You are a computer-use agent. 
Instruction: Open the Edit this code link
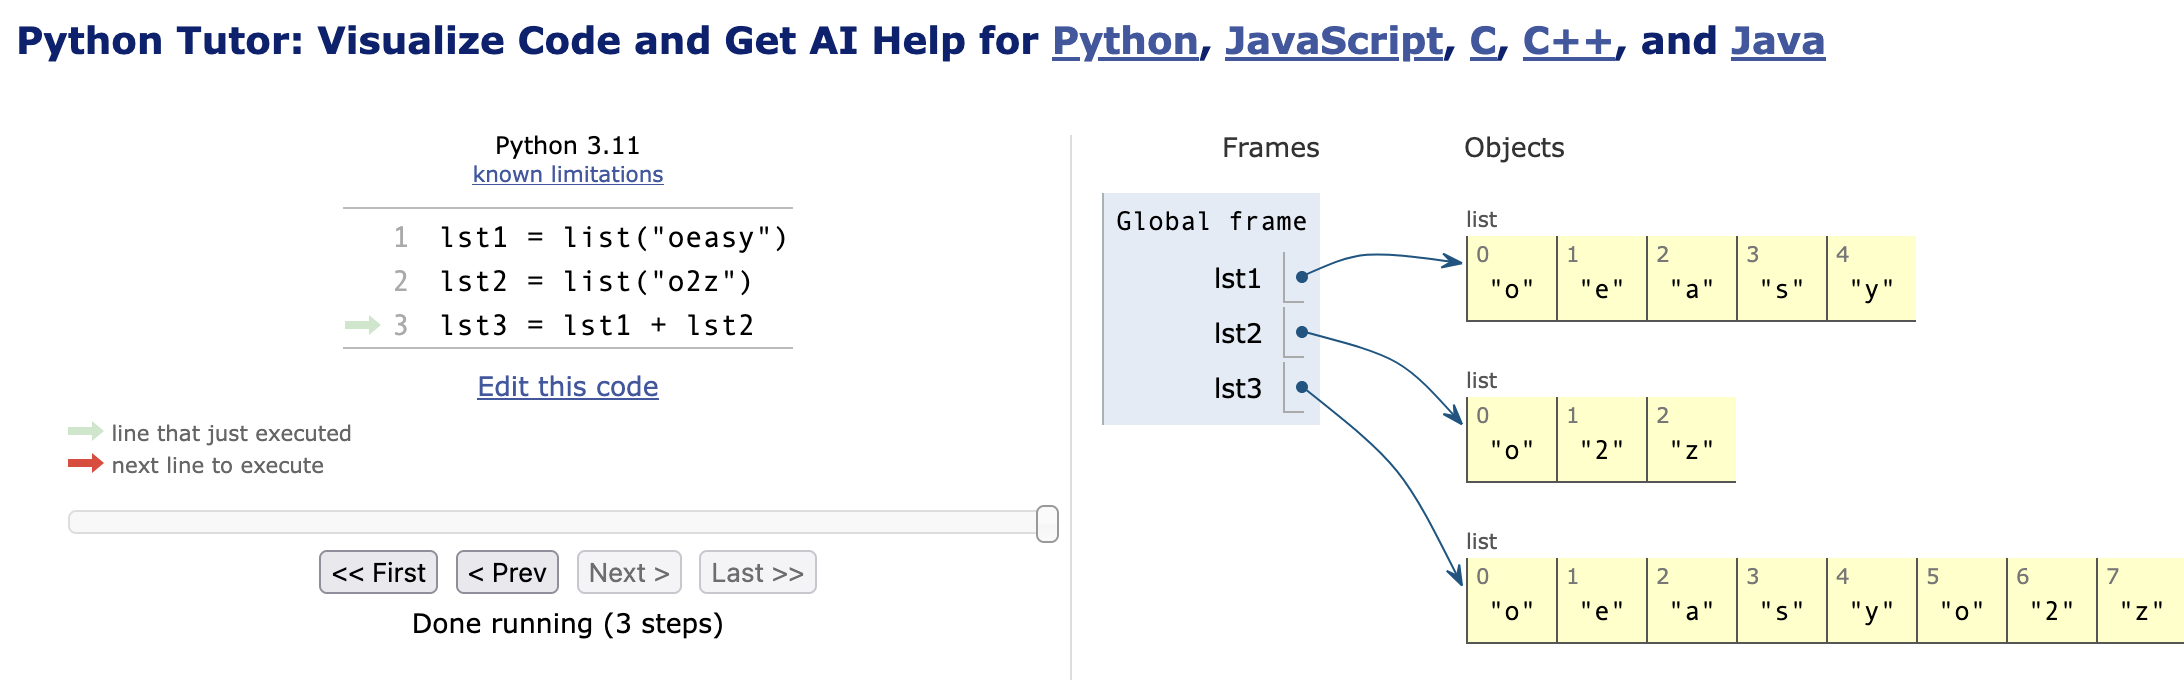click(x=567, y=387)
